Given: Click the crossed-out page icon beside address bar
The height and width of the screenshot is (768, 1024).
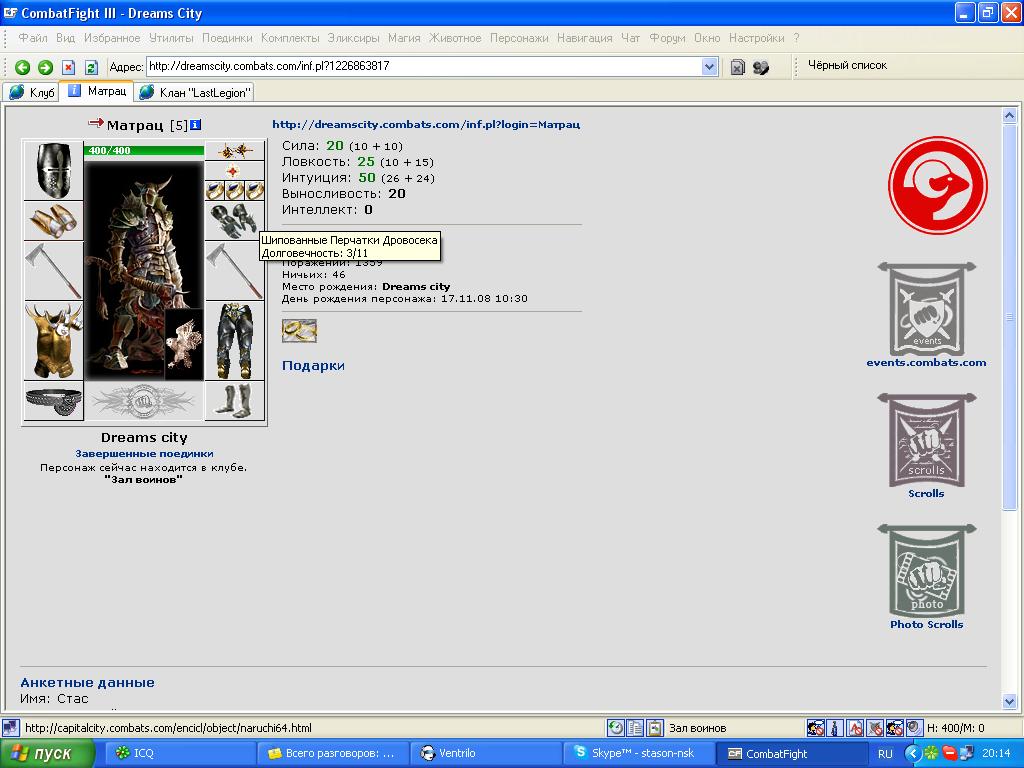Looking at the screenshot, I should (x=737, y=67).
